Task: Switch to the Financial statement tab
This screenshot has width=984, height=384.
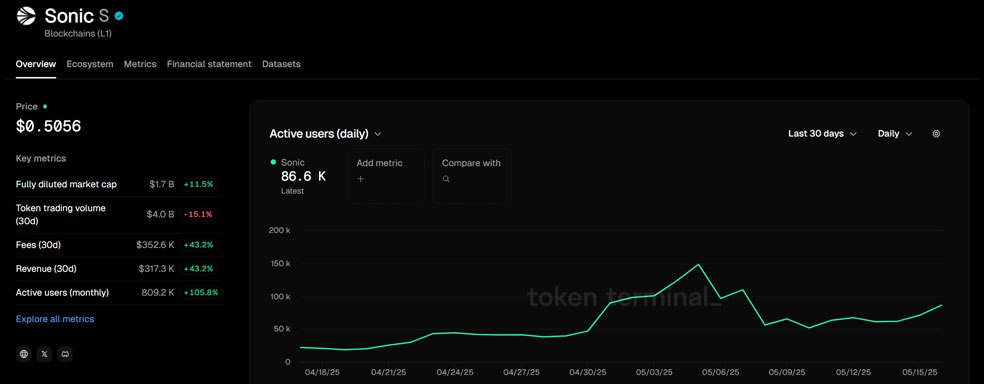Action: pos(209,64)
